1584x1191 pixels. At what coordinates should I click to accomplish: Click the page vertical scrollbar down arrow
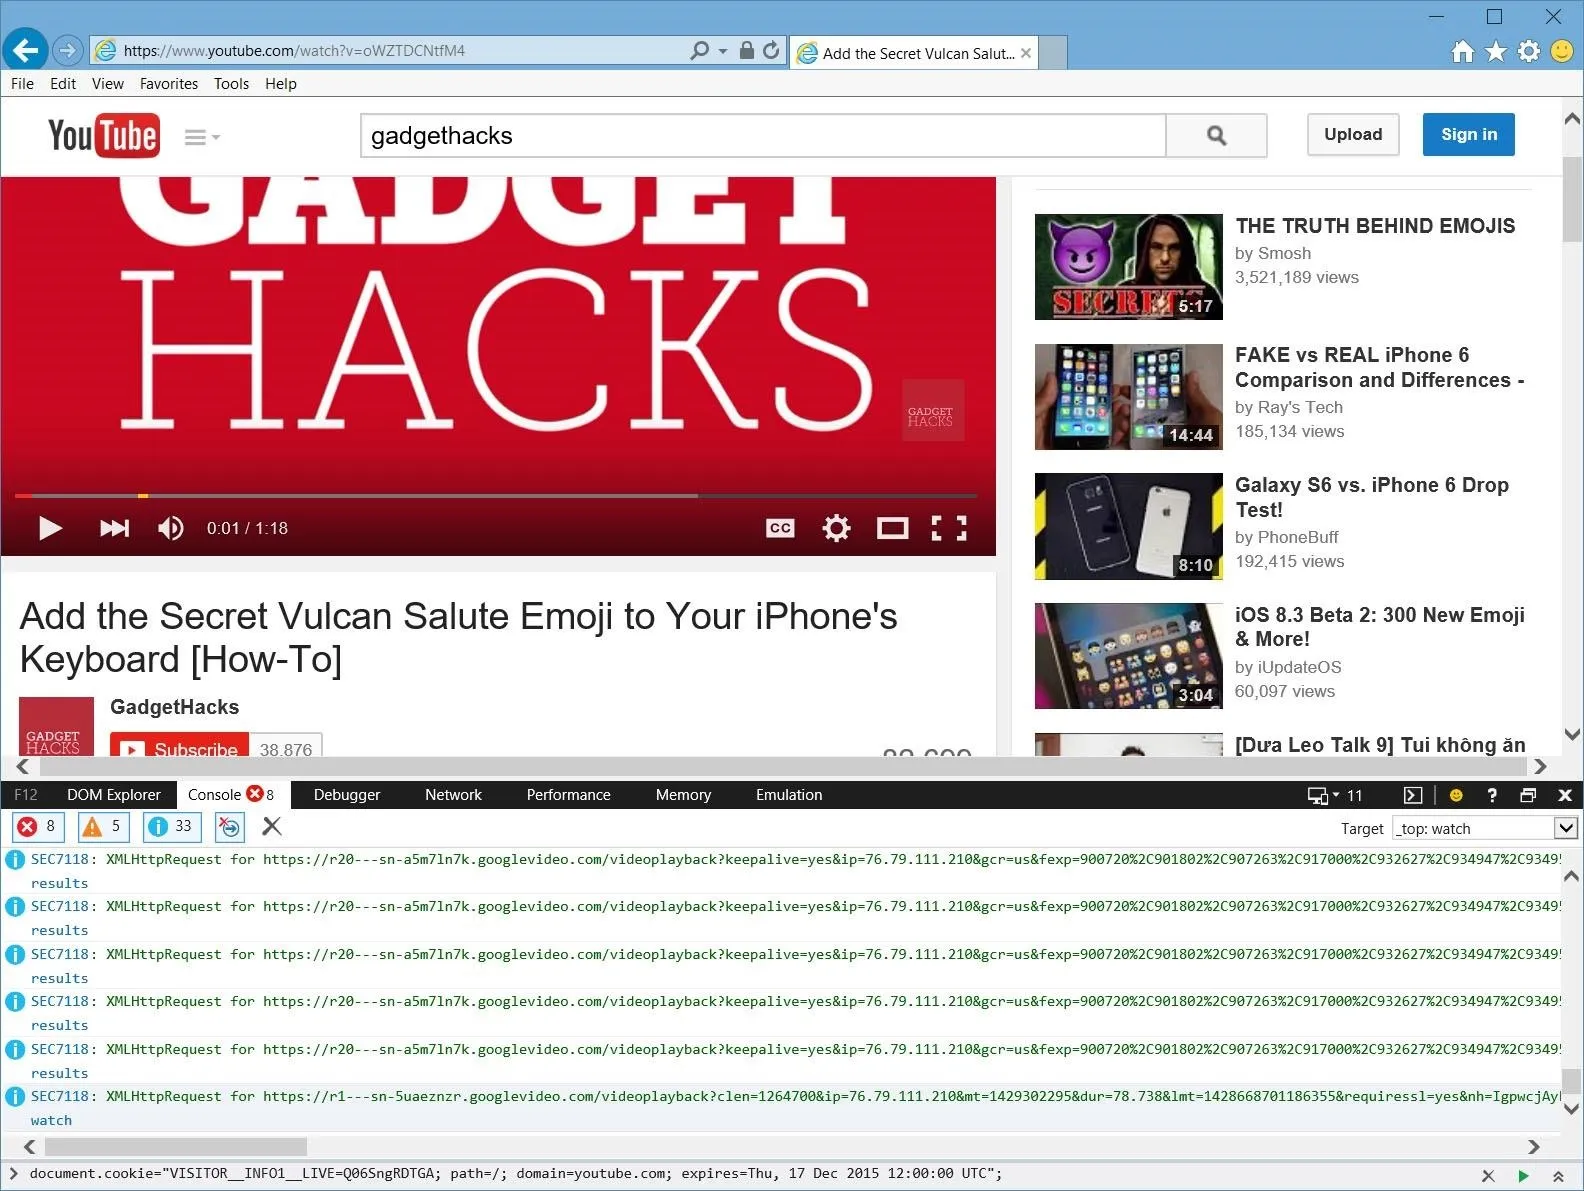click(x=1572, y=734)
